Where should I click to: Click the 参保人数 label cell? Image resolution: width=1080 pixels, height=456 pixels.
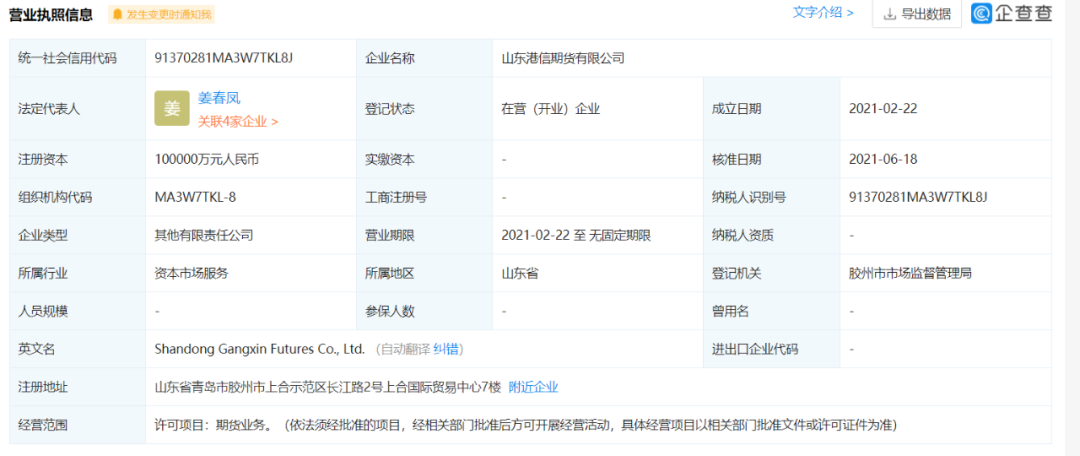point(424,311)
